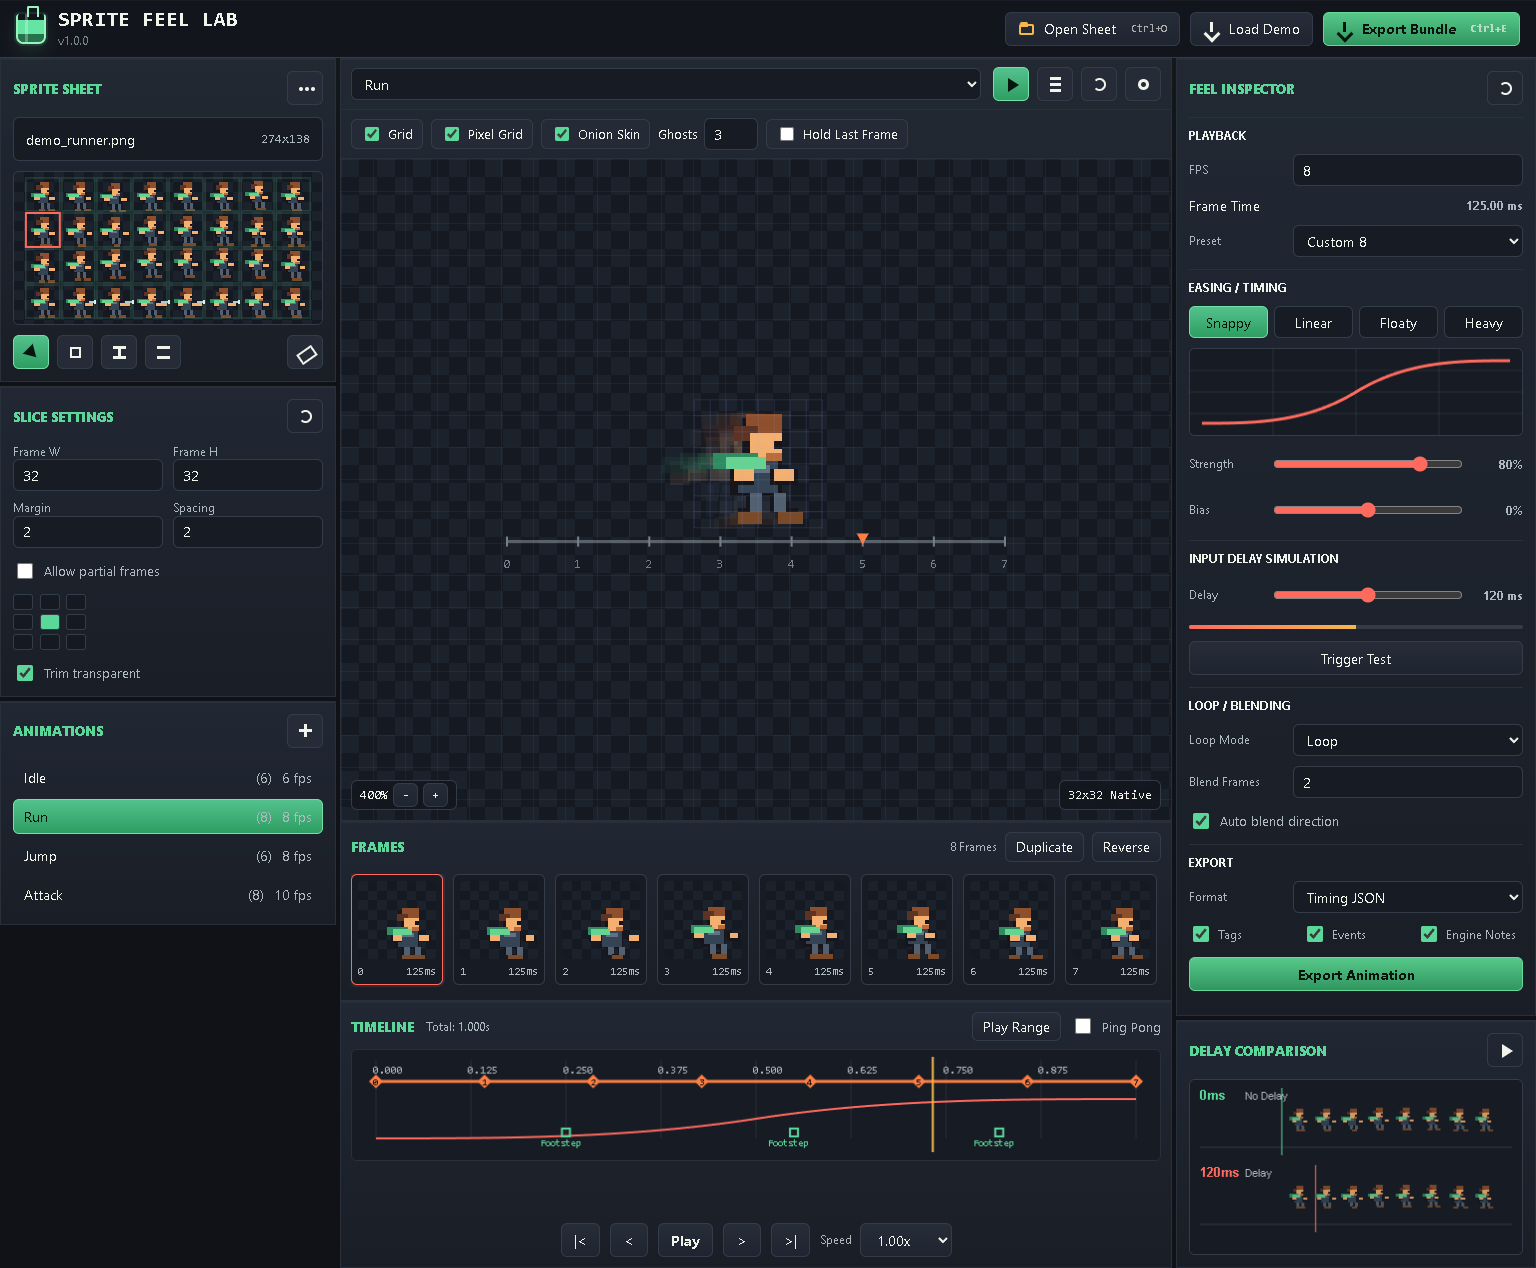The image size is (1536, 1268).
Task: Play the Delay Comparison preview
Action: click(x=1505, y=1050)
